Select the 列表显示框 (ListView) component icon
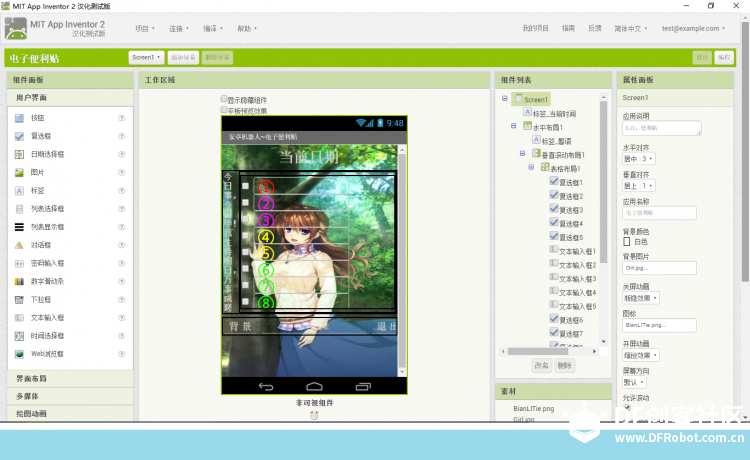 [19, 227]
